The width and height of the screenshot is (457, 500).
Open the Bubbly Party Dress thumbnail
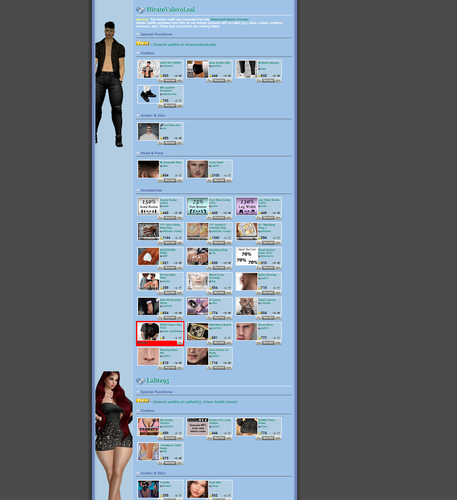click(246, 427)
